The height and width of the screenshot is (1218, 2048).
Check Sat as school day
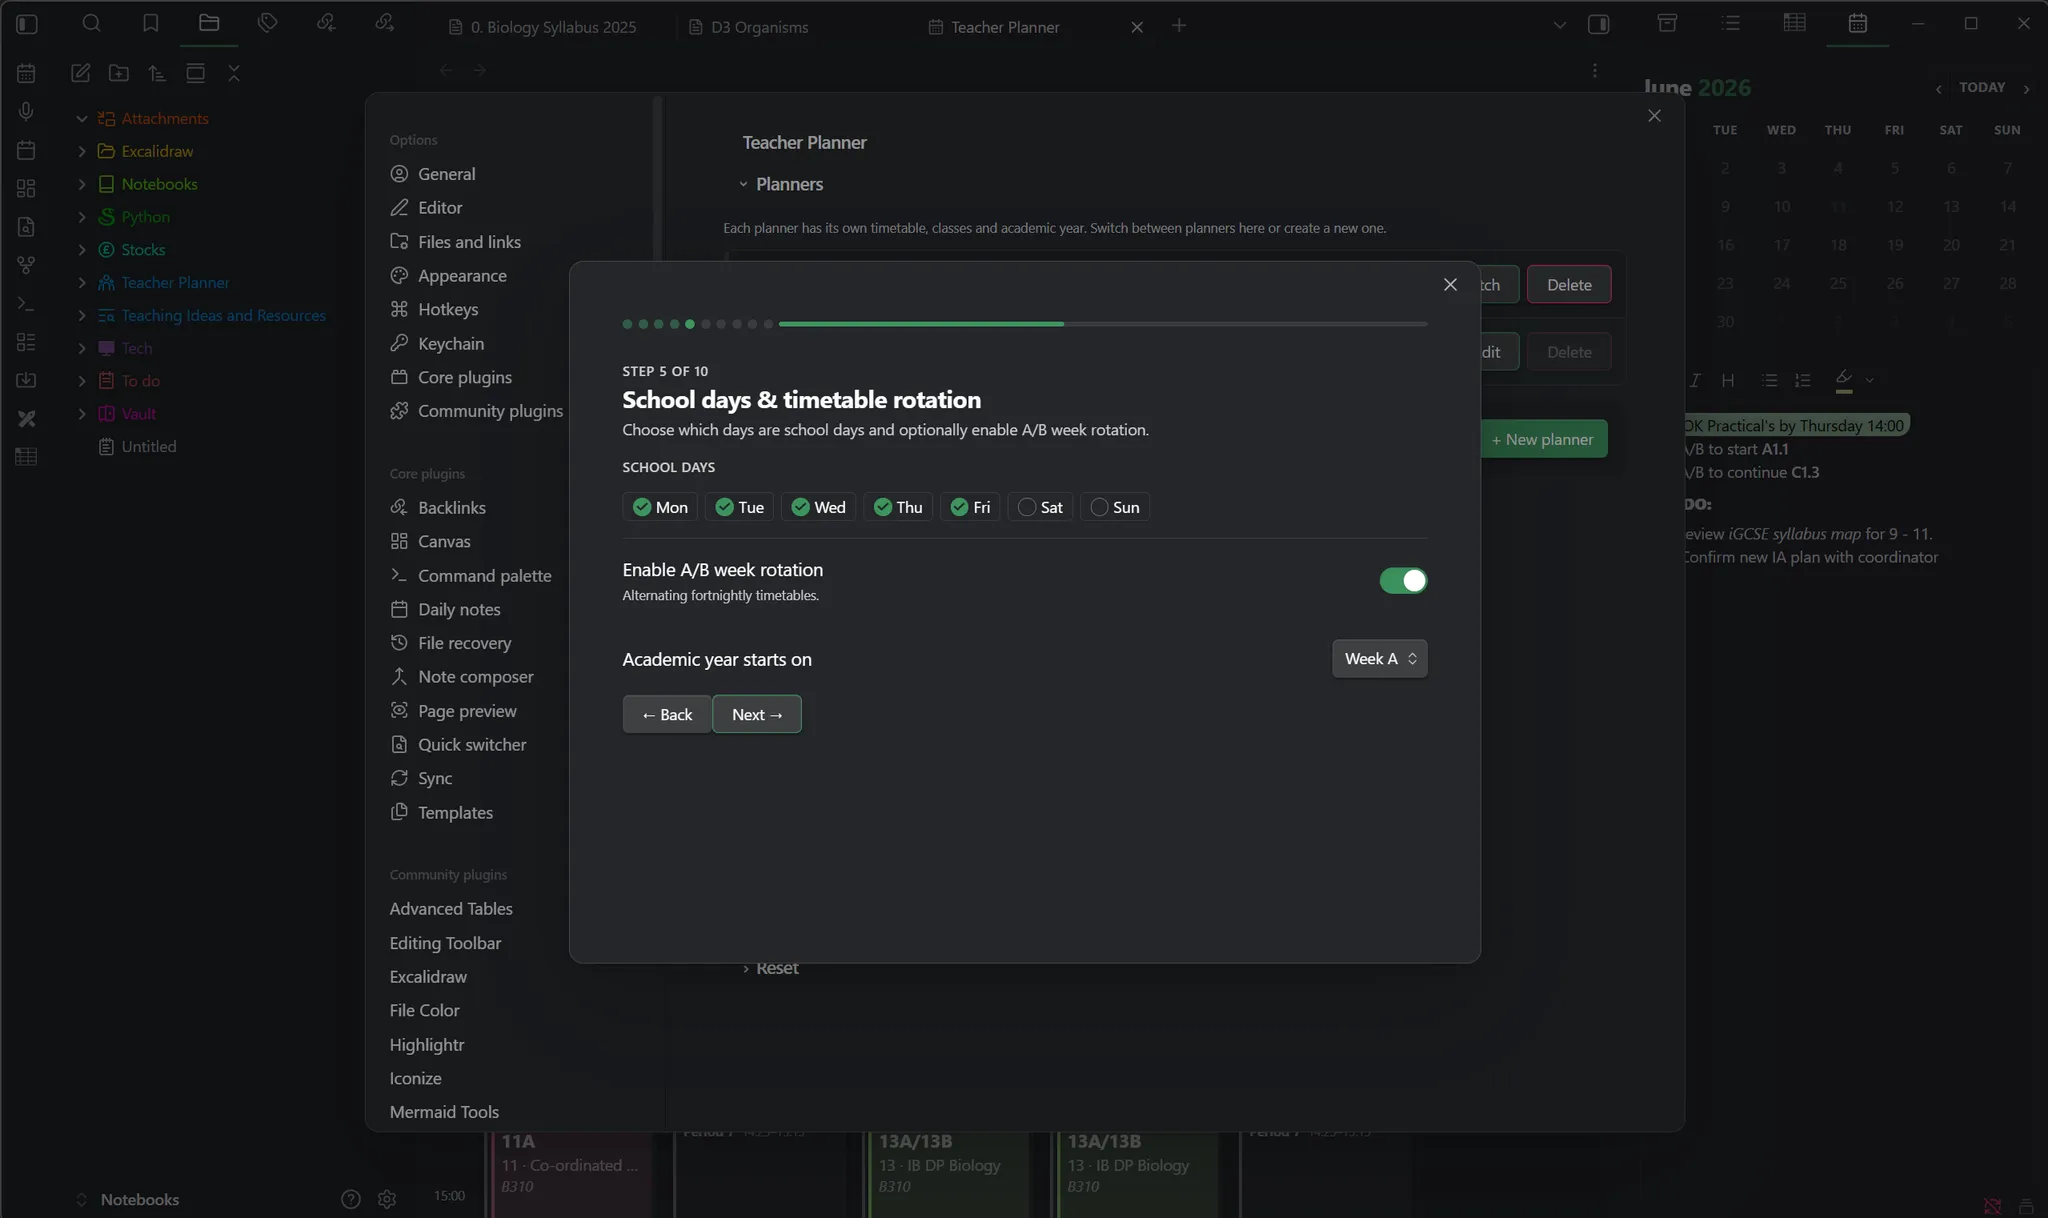[1040, 507]
